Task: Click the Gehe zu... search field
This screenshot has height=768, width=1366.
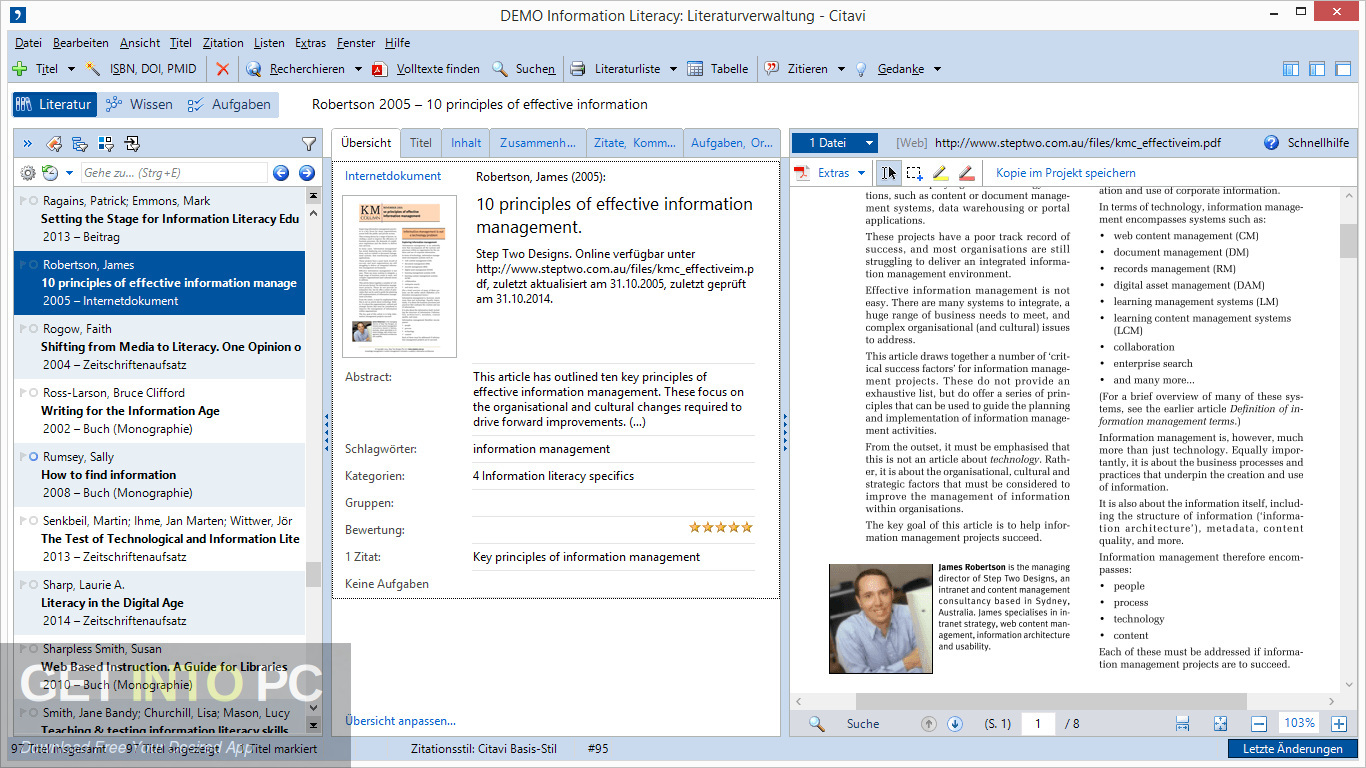Action: tap(173, 173)
